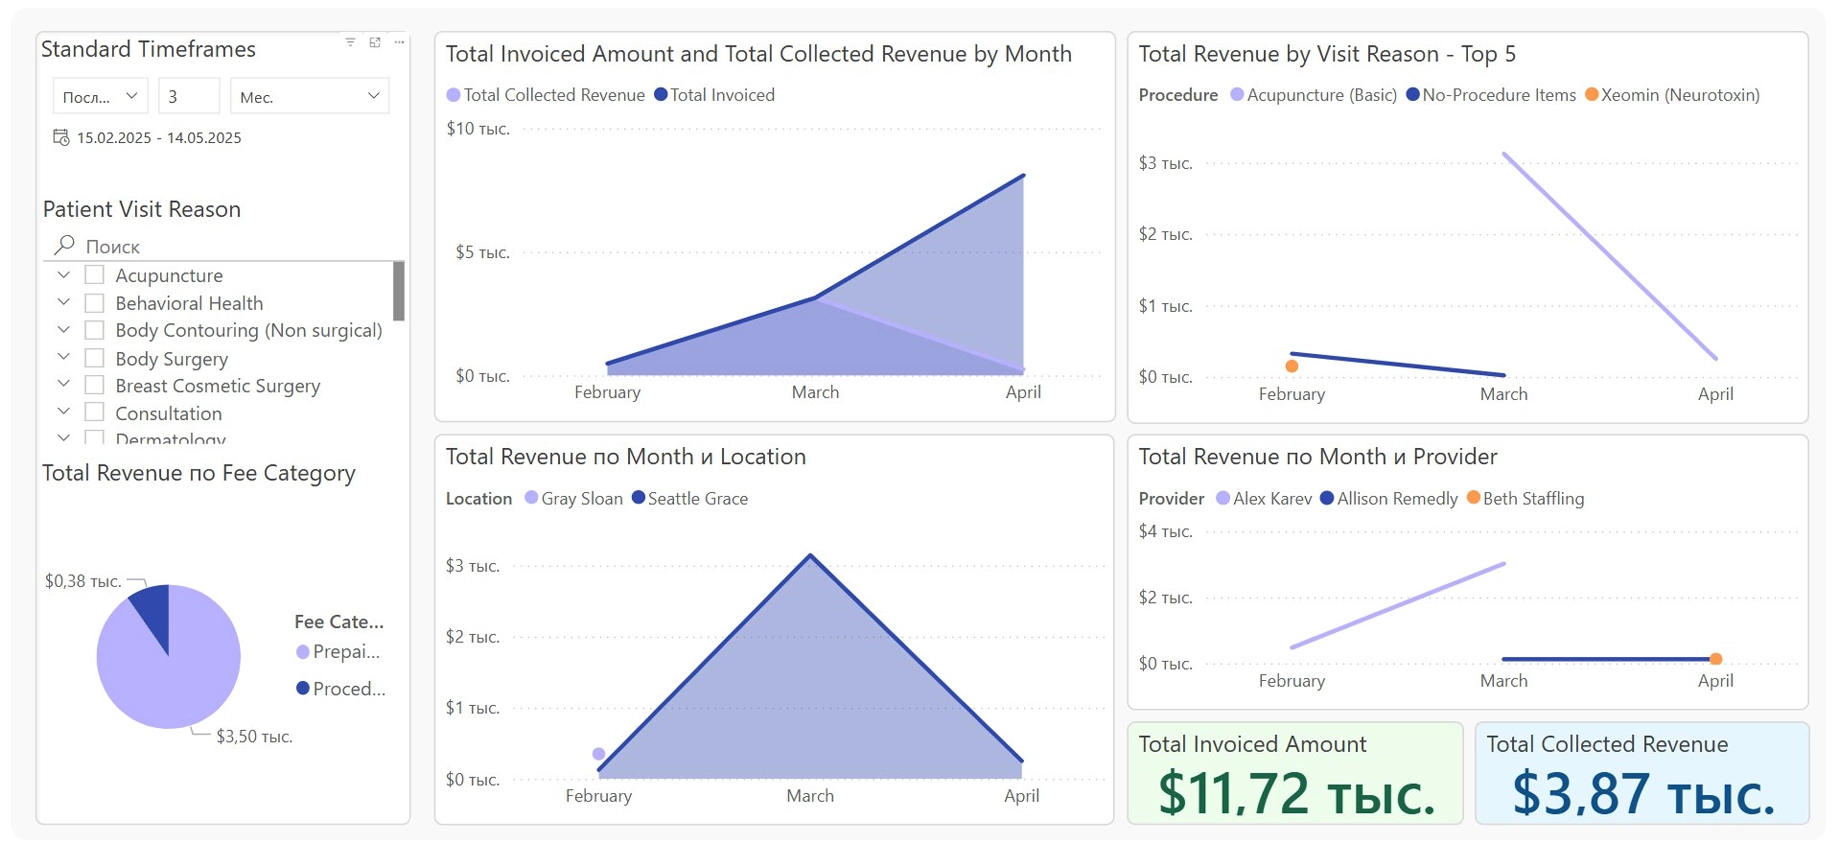Viewport: 1839px width, 855px height.
Task: Click the filter icon on Standard Timeframes
Action: pos(350,42)
